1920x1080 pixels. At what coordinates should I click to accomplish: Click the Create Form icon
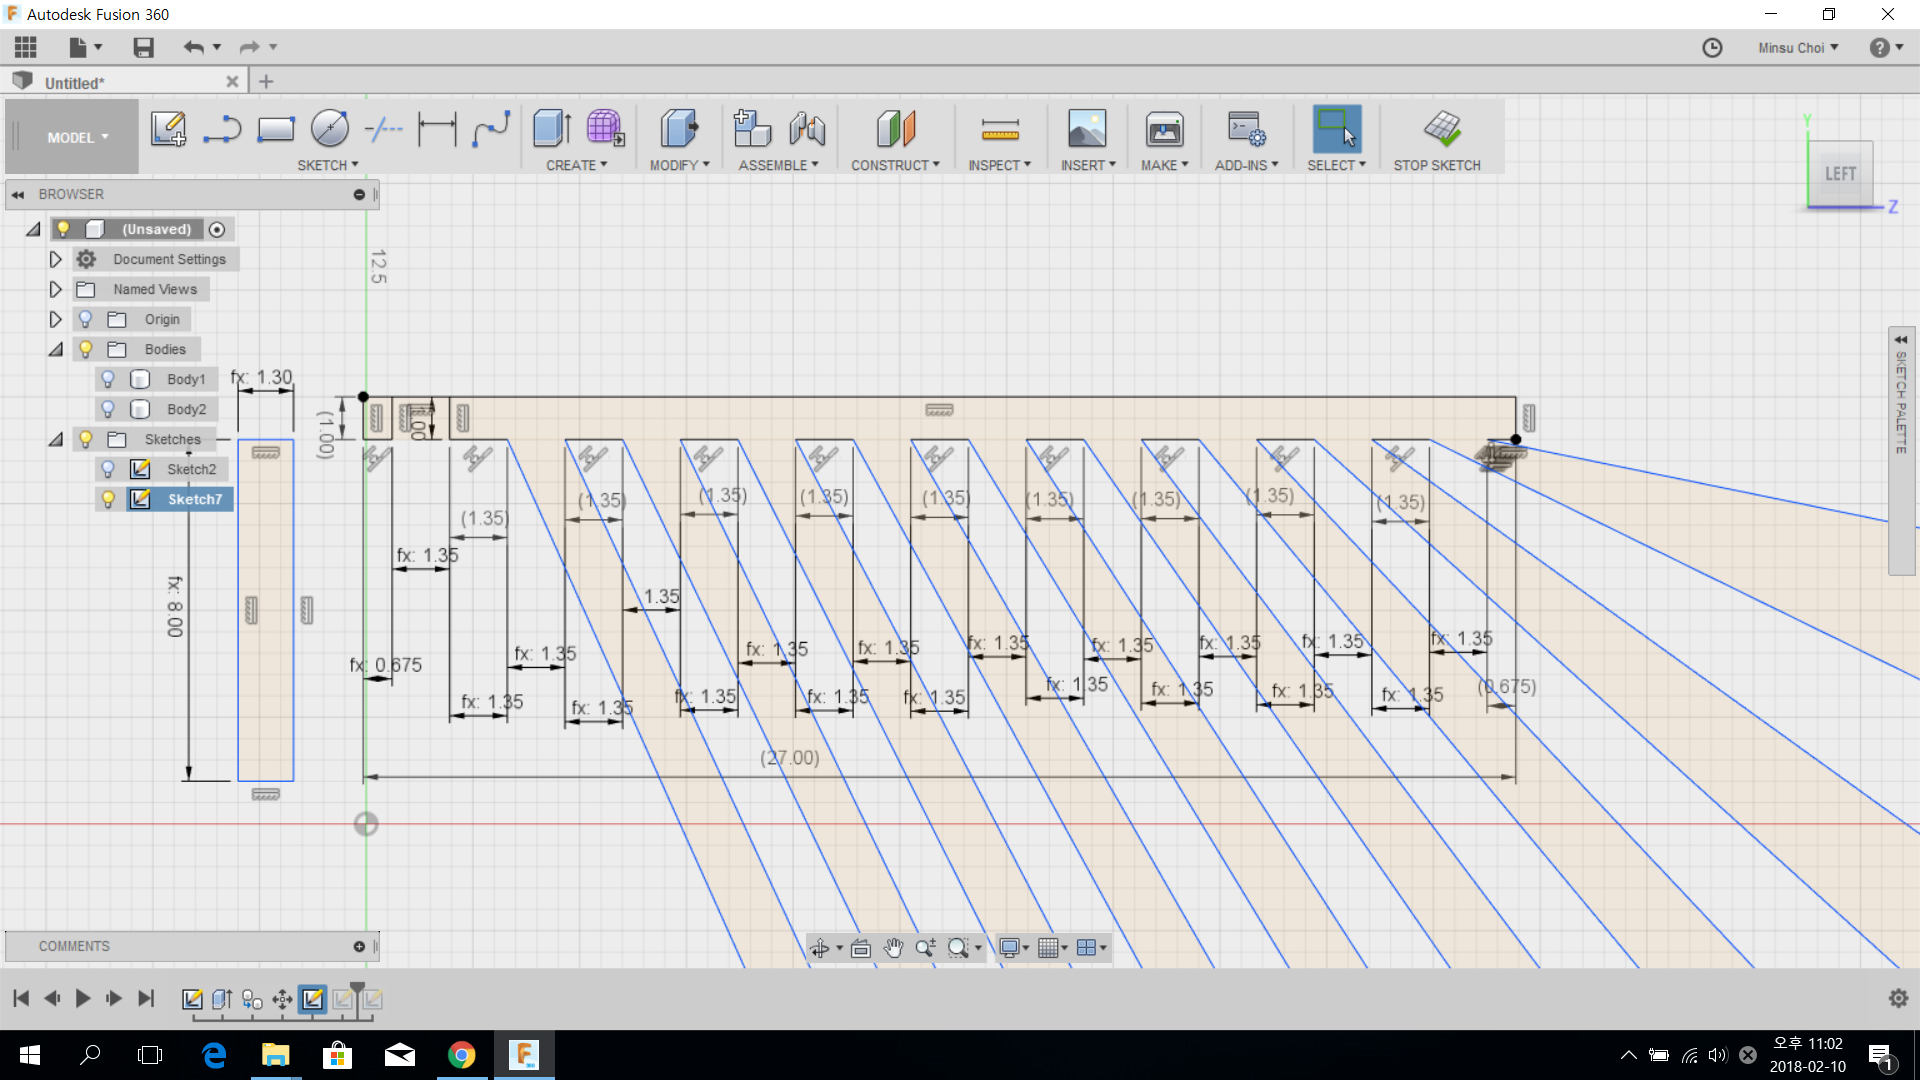click(x=605, y=128)
